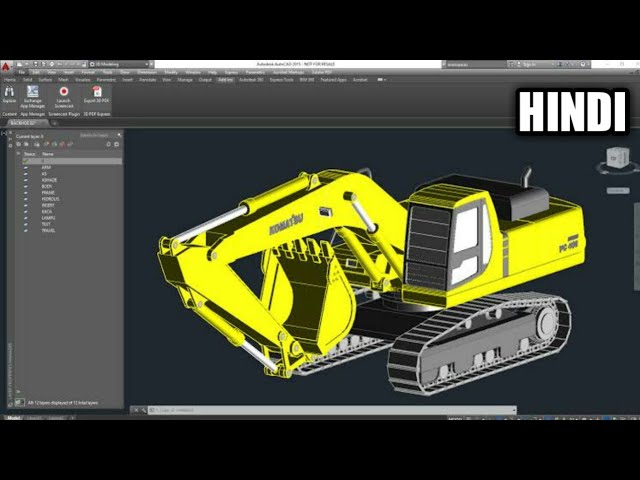Click WCS dropdown below ViewCube
The image size is (640, 480).
[x=618, y=191]
